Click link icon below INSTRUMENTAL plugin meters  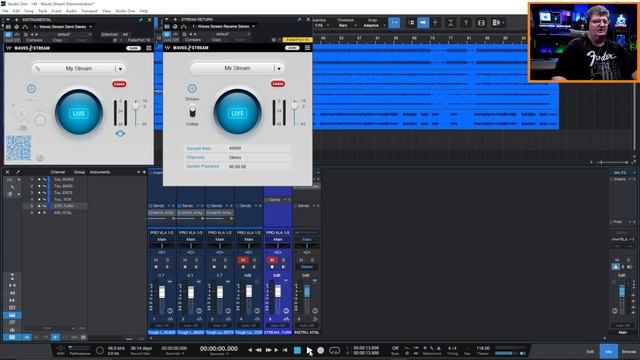[x=120, y=133]
